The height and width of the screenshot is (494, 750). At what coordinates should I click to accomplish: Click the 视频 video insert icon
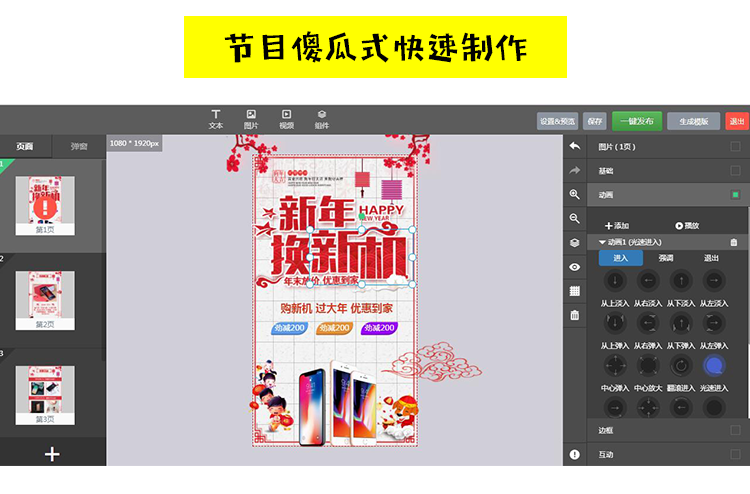pos(287,119)
